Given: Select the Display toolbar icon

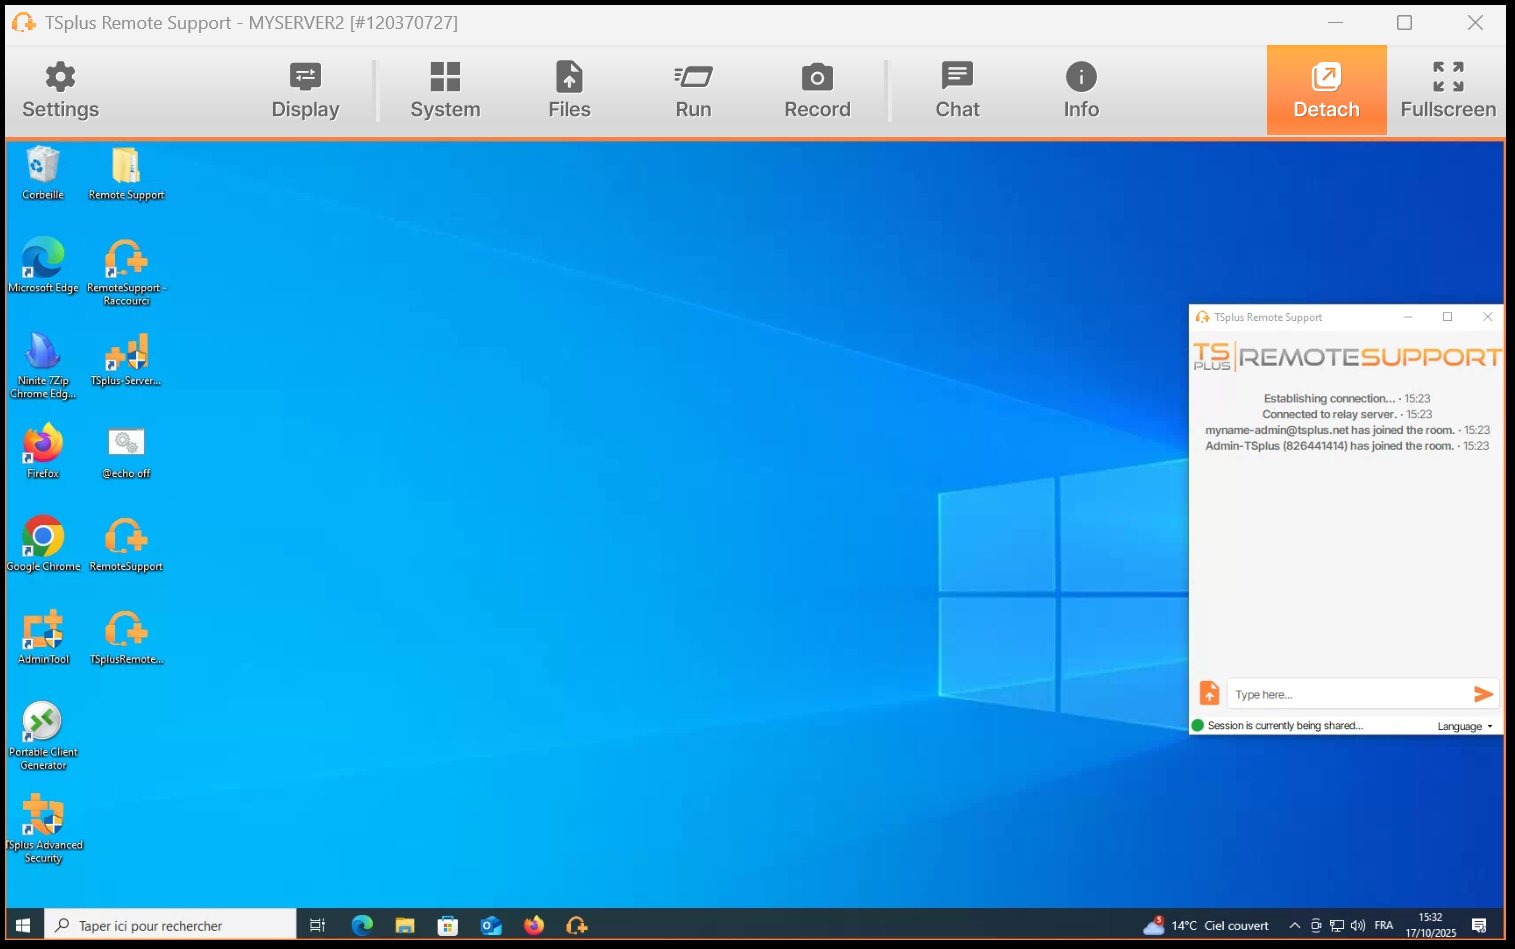Looking at the screenshot, I should point(305,88).
